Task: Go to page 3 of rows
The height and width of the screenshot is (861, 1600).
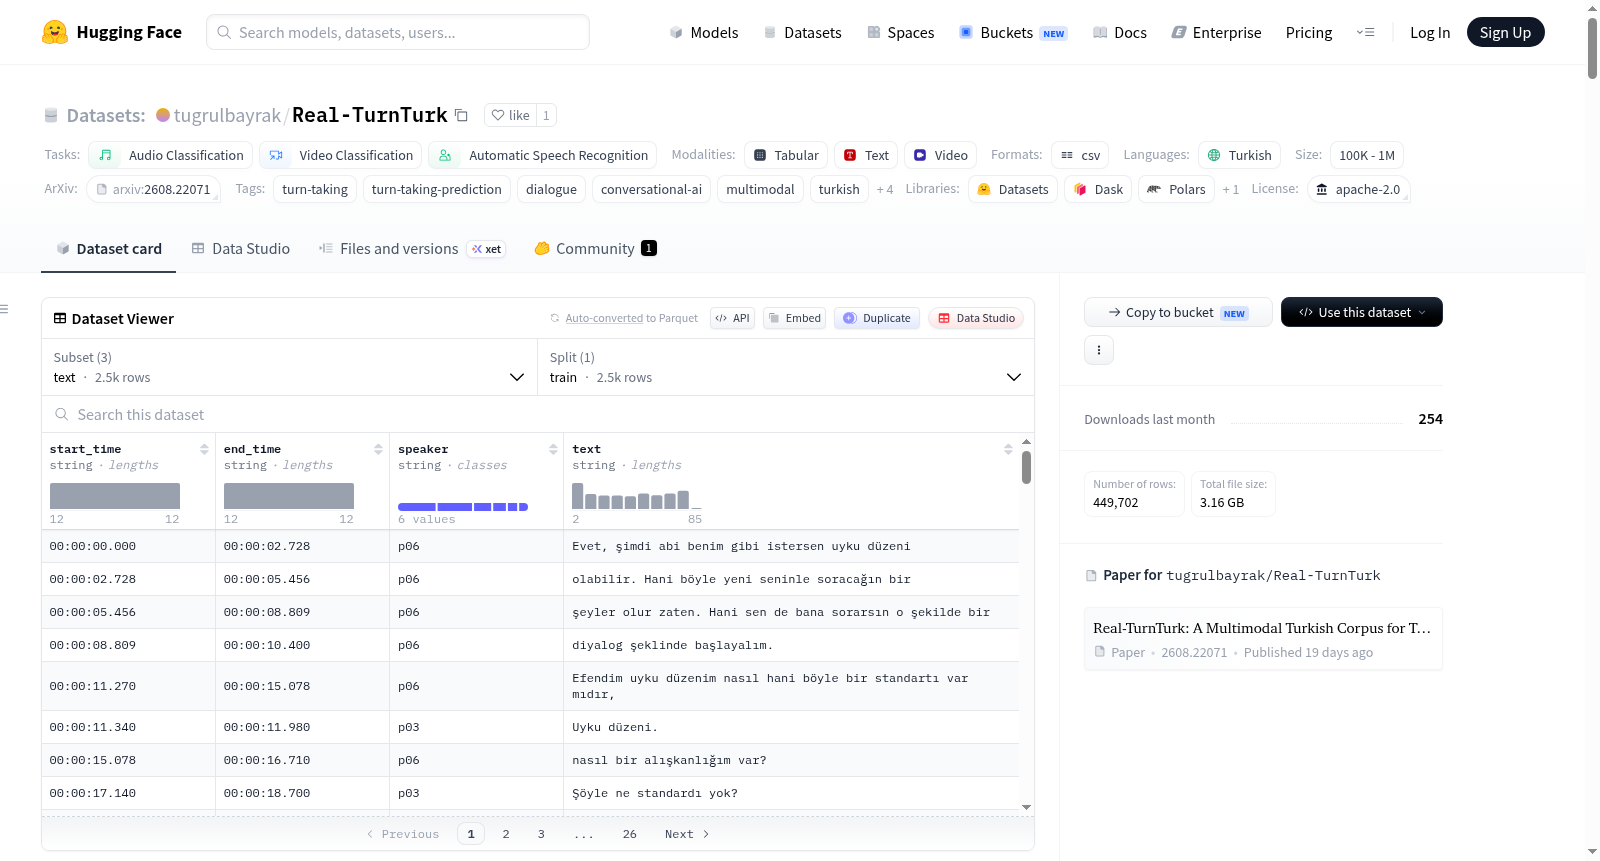Action: coord(541,834)
